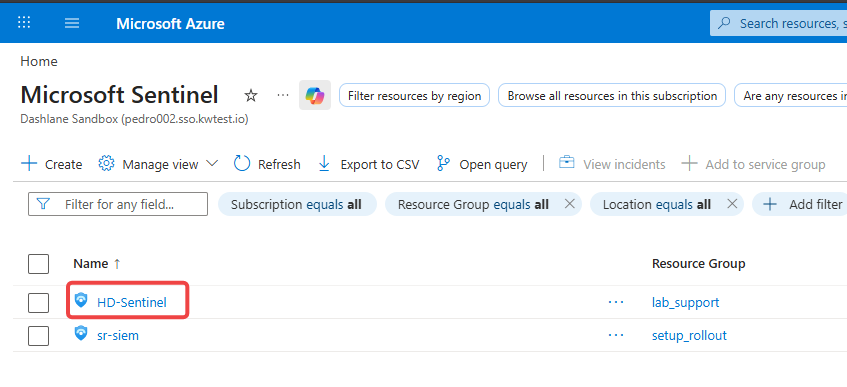Click the search resources field
The height and width of the screenshot is (387, 847).
(x=778, y=23)
